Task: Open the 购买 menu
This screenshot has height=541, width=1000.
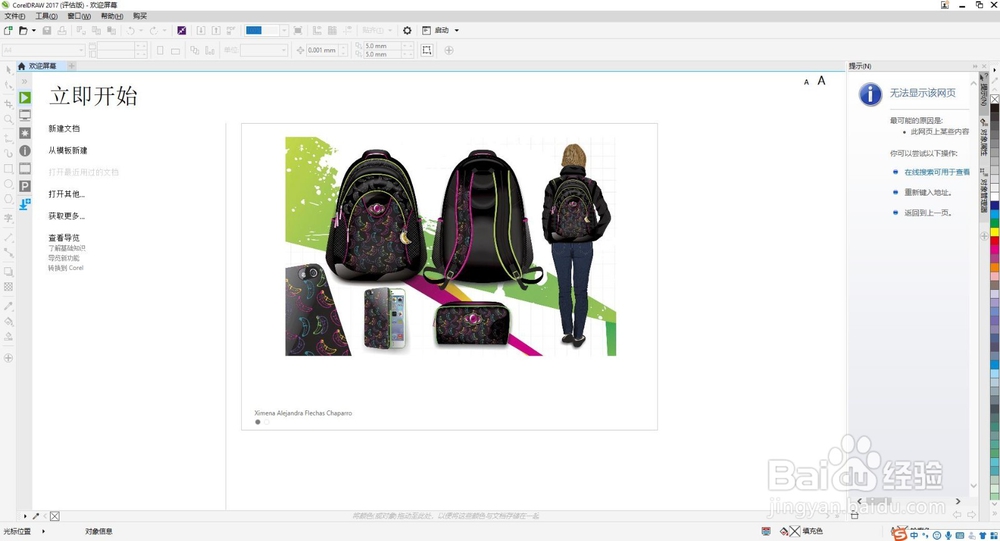Action: [x=140, y=16]
